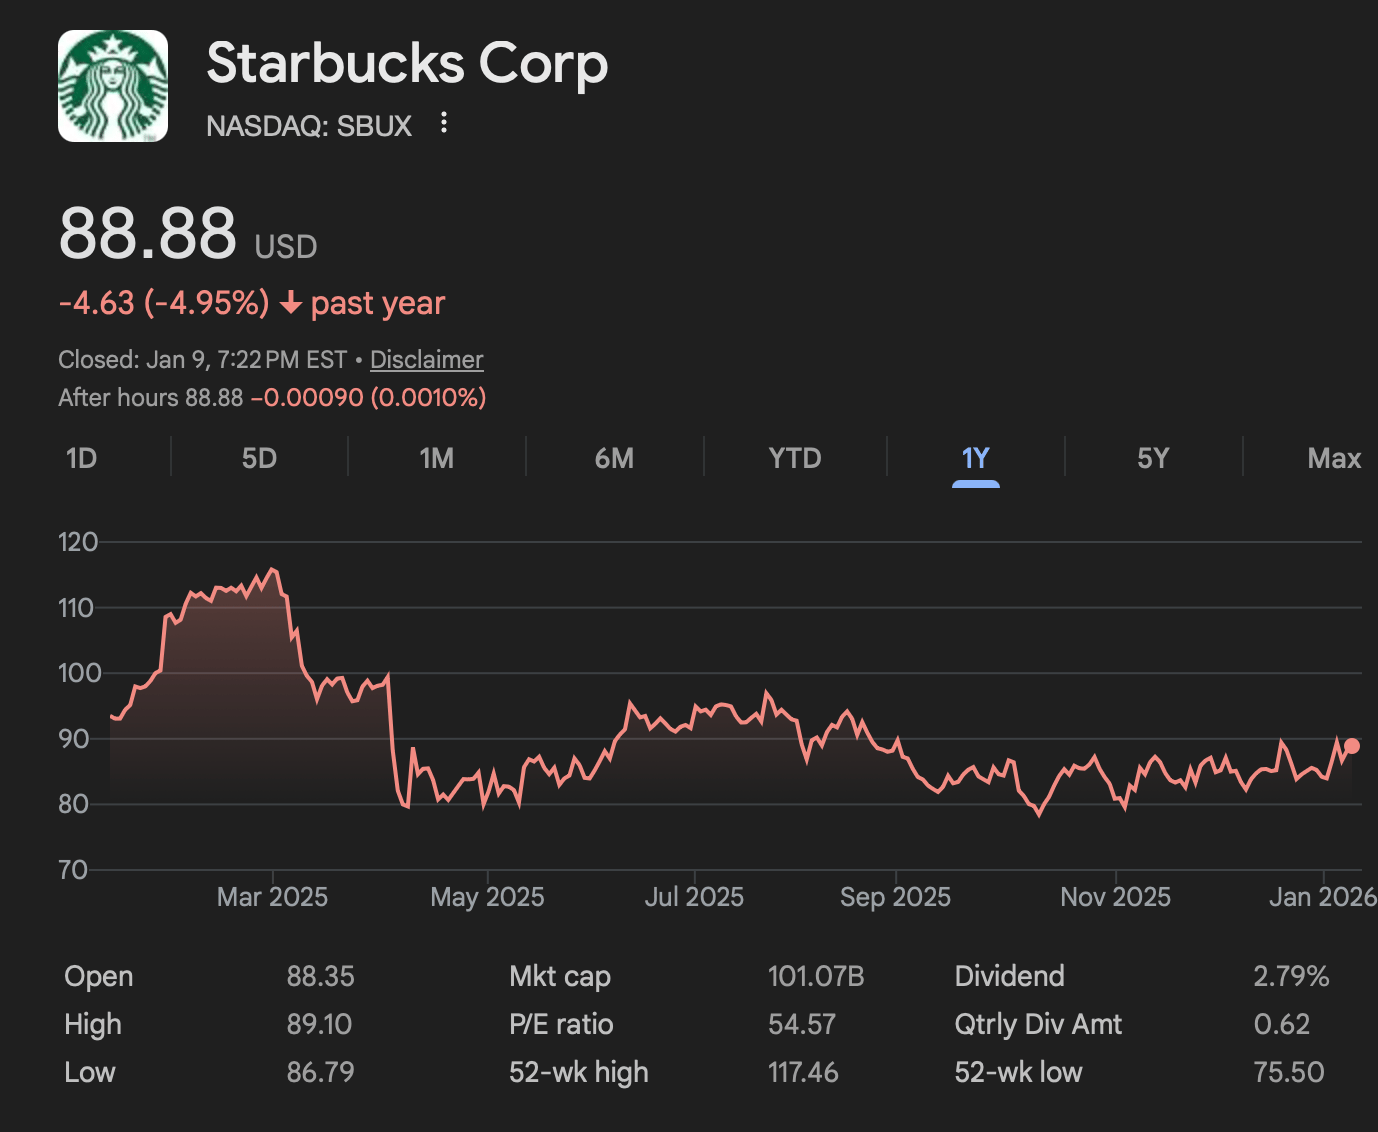Click the Nov 2025 axis label
1378x1132 pixels.
[x=1115, y=897]
